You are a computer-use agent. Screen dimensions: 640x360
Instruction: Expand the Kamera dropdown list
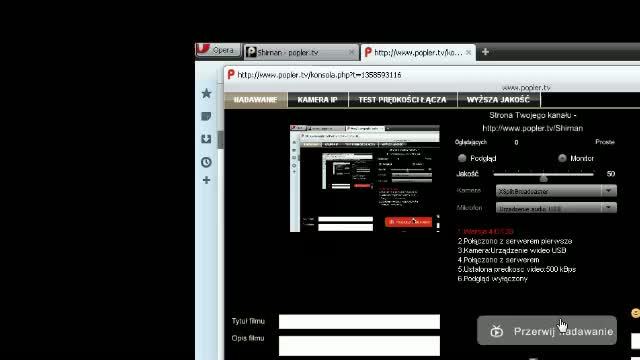609,191
